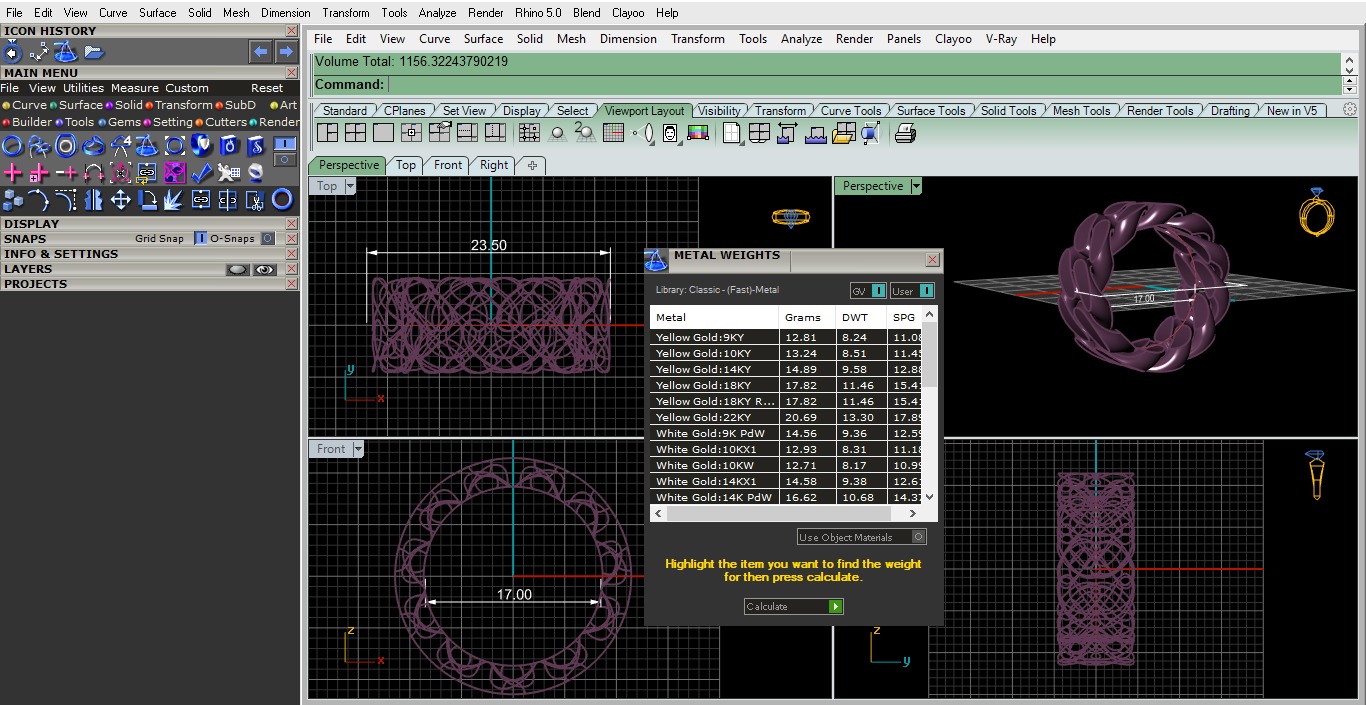Click into the Command input field
This screenshot has height=705, width=1366.
862,85
